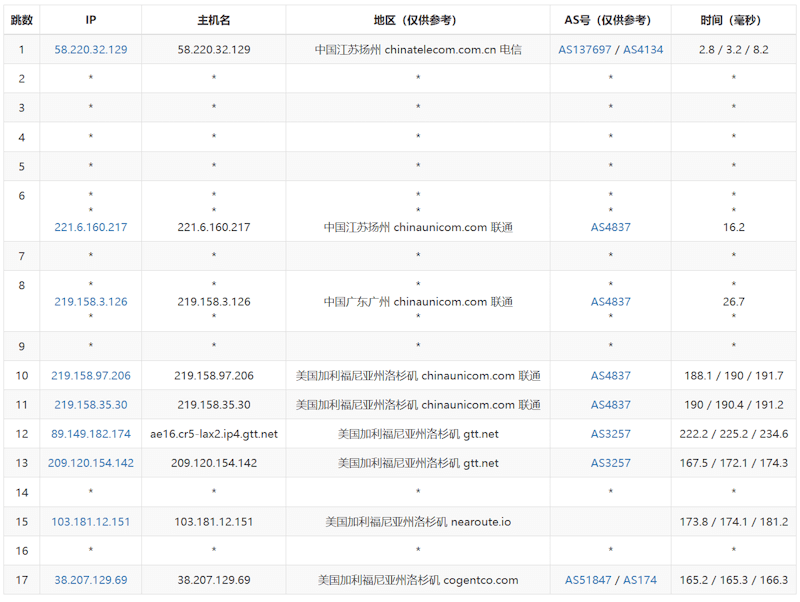Image resolution: width=800 pixels, height=602 pixels.
Task: Click hop number 17 cell
Action: [21, 580]
